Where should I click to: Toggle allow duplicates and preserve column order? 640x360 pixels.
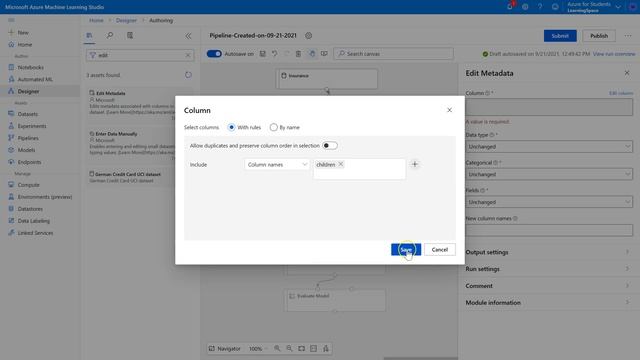(330, 146)
